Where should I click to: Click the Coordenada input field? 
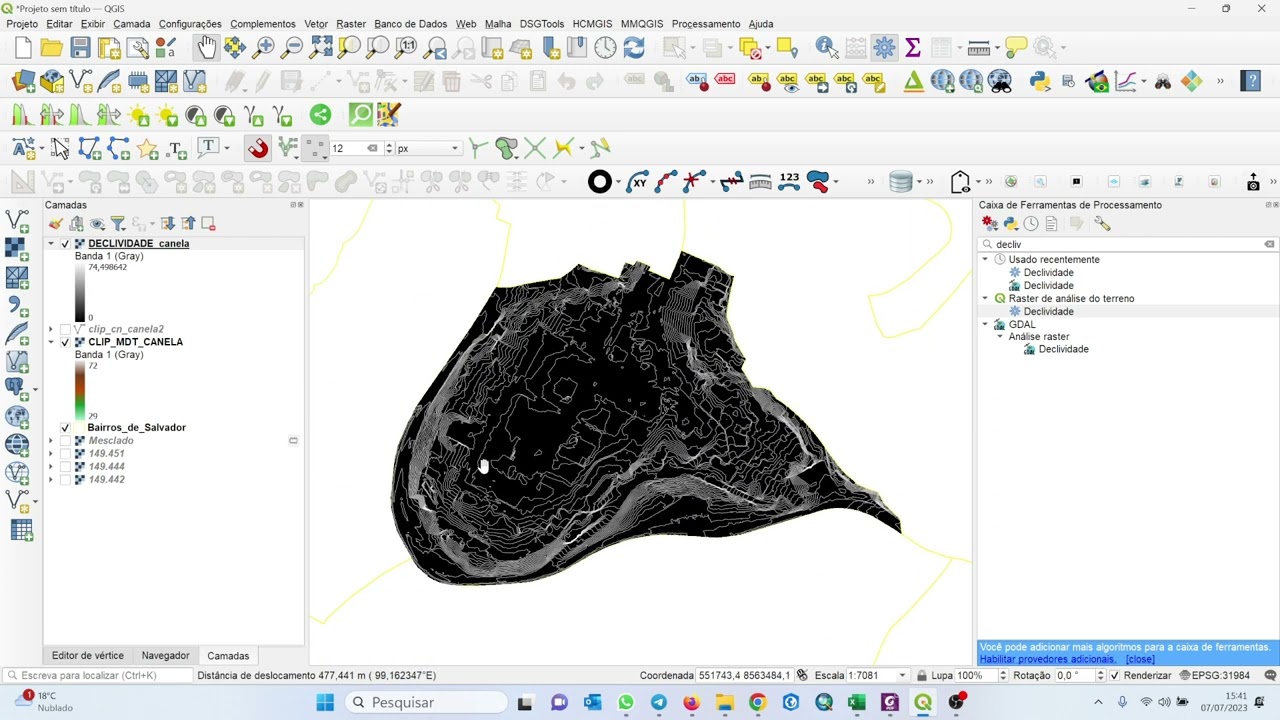744,676
